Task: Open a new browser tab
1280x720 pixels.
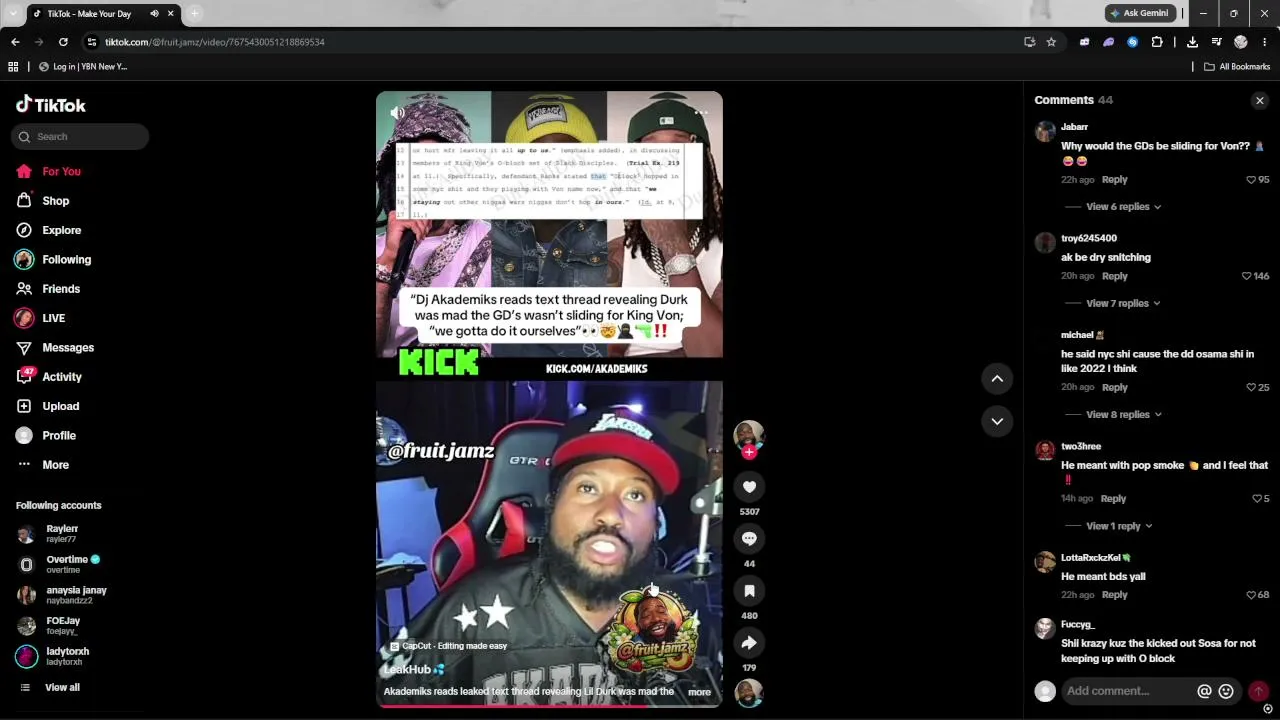Action: pyautogui.click(x=194, y=13)
